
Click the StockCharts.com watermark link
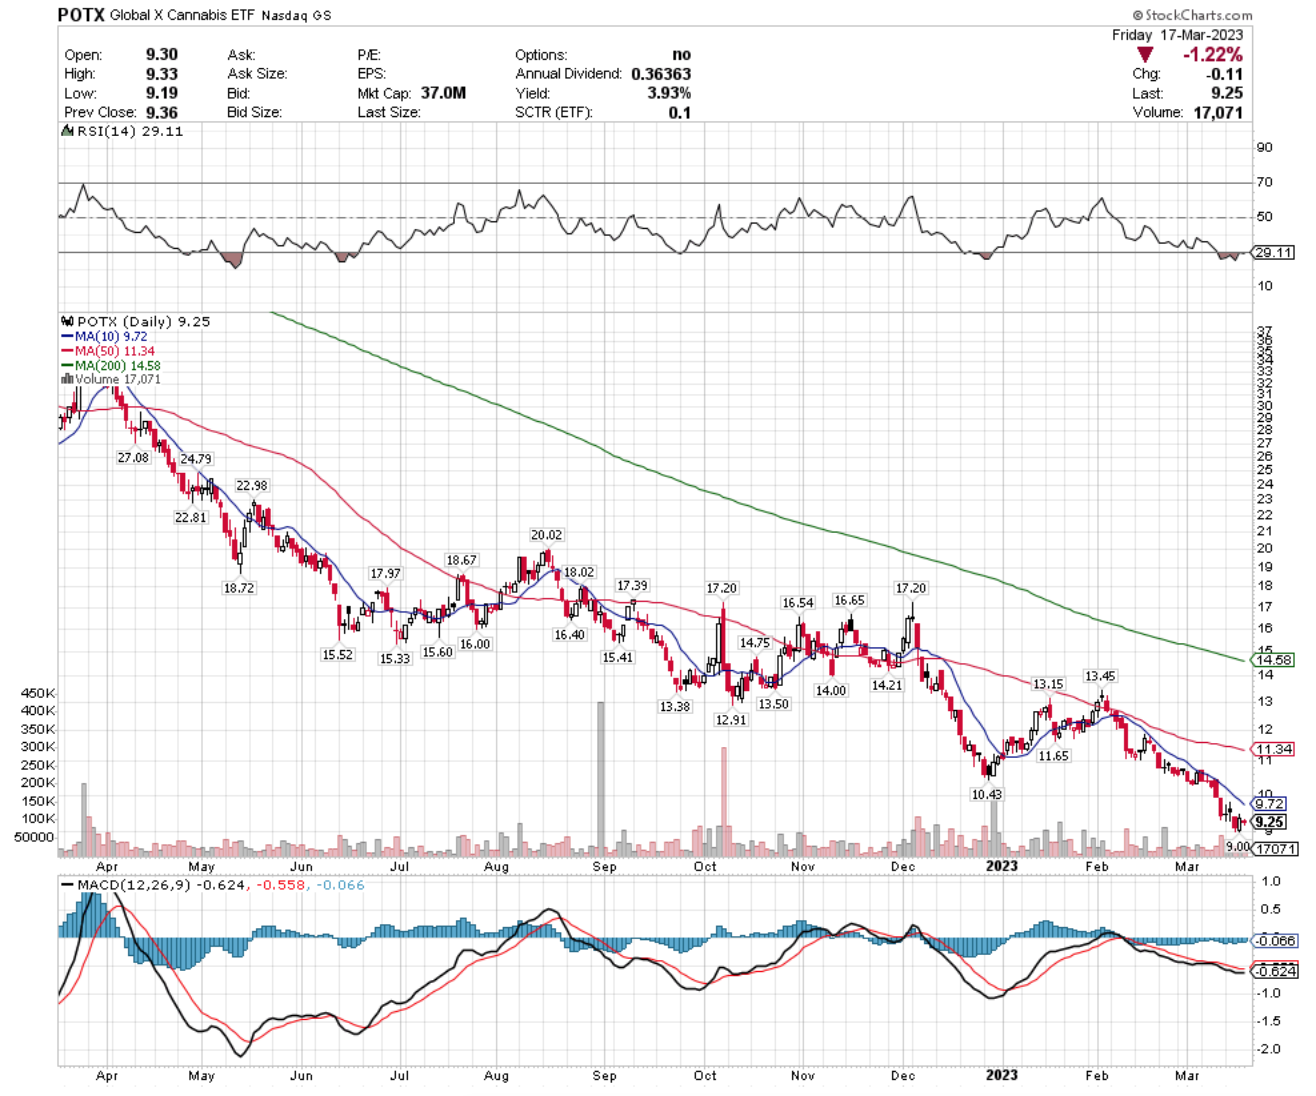click(1192, 15)
